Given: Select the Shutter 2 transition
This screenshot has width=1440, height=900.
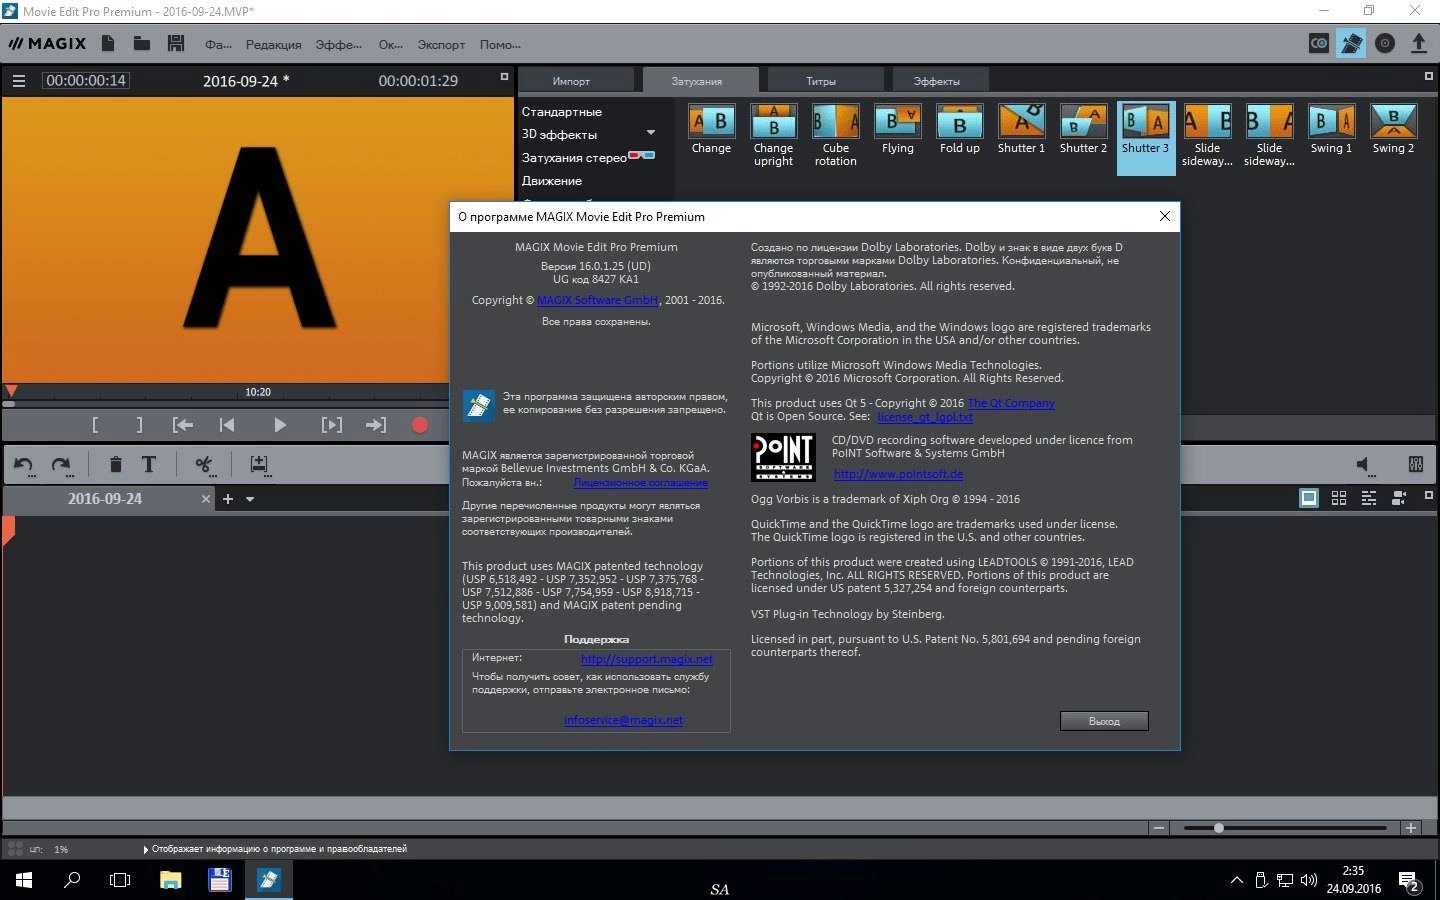Looking at the screenshot, I should click(x=1083, y=122).
